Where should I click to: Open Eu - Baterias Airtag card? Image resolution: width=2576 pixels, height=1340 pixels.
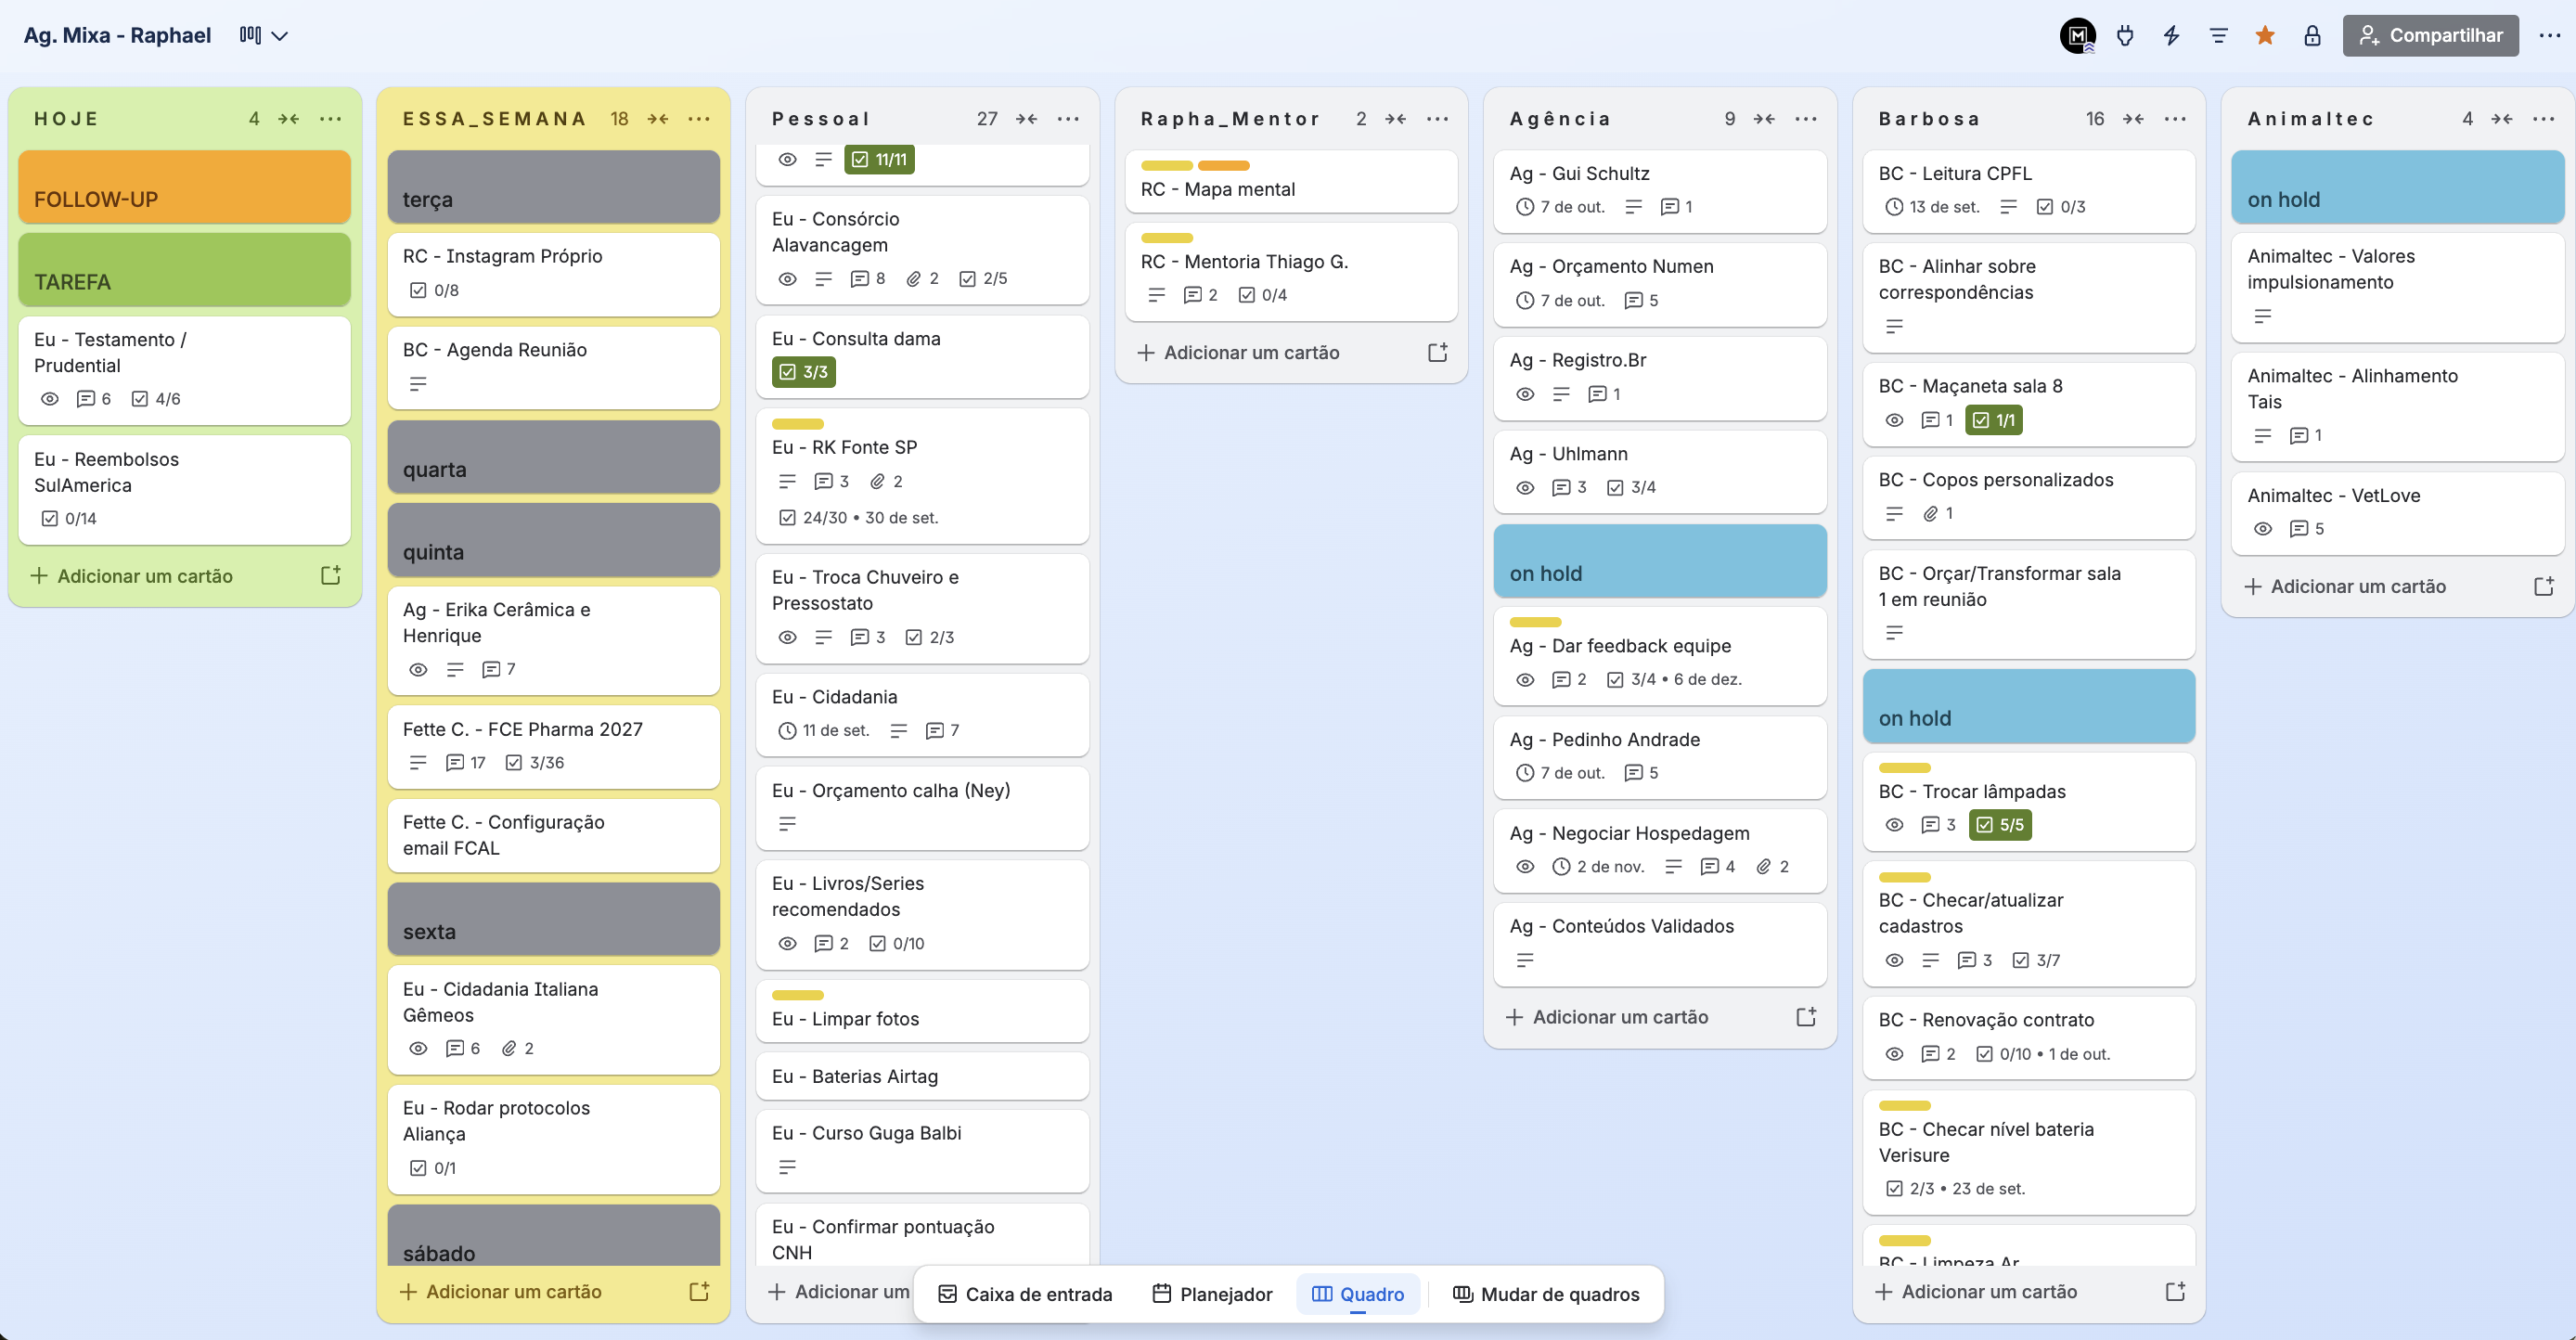click(922, 1076)
